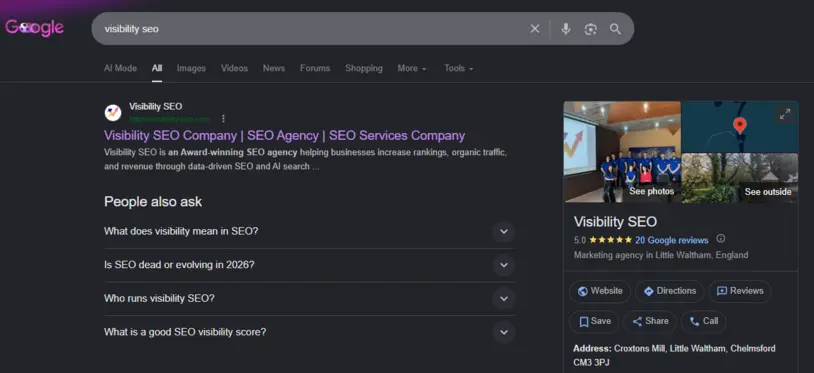
Task: Expand 'Is SEO dead or evolving in 2026?'
Action: coord(309,265)
